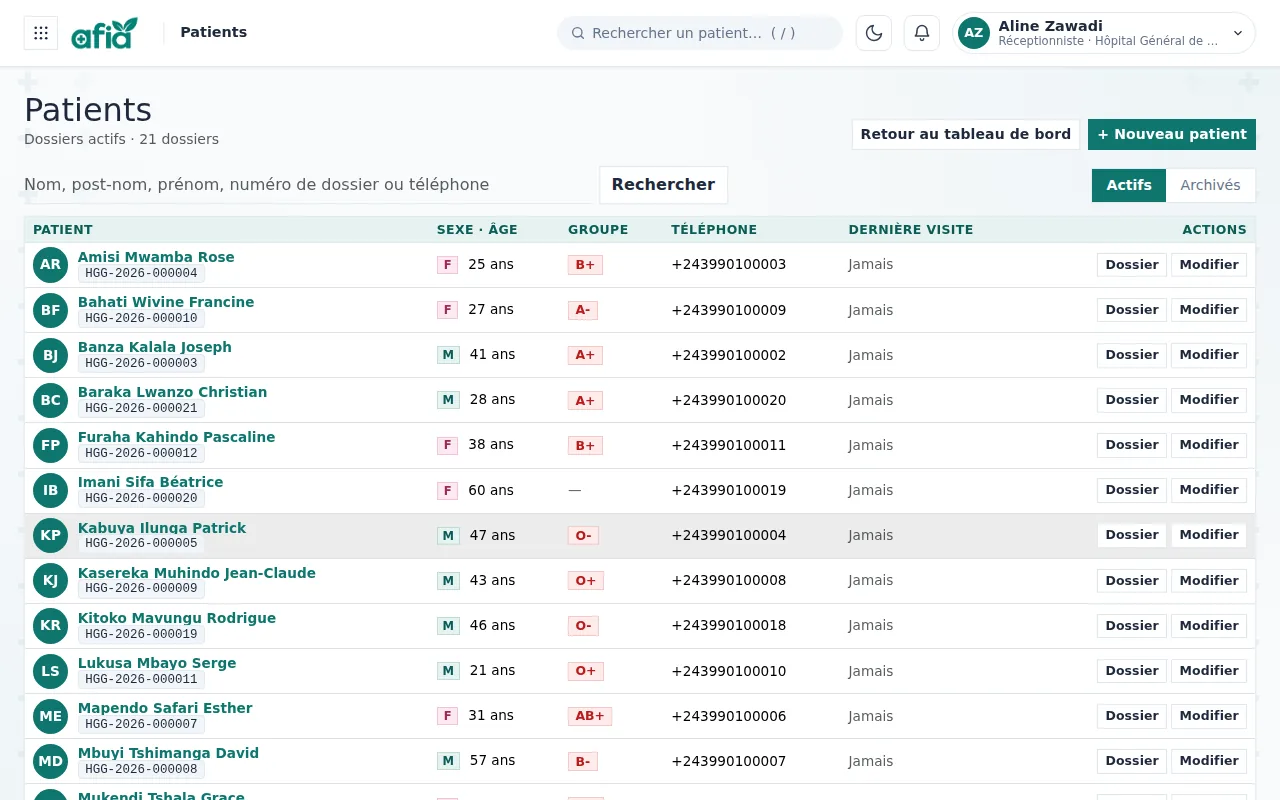Expand the Aline Zawadi account chevron
This screenshot has height=800, width=1280.
point(1237,33)
